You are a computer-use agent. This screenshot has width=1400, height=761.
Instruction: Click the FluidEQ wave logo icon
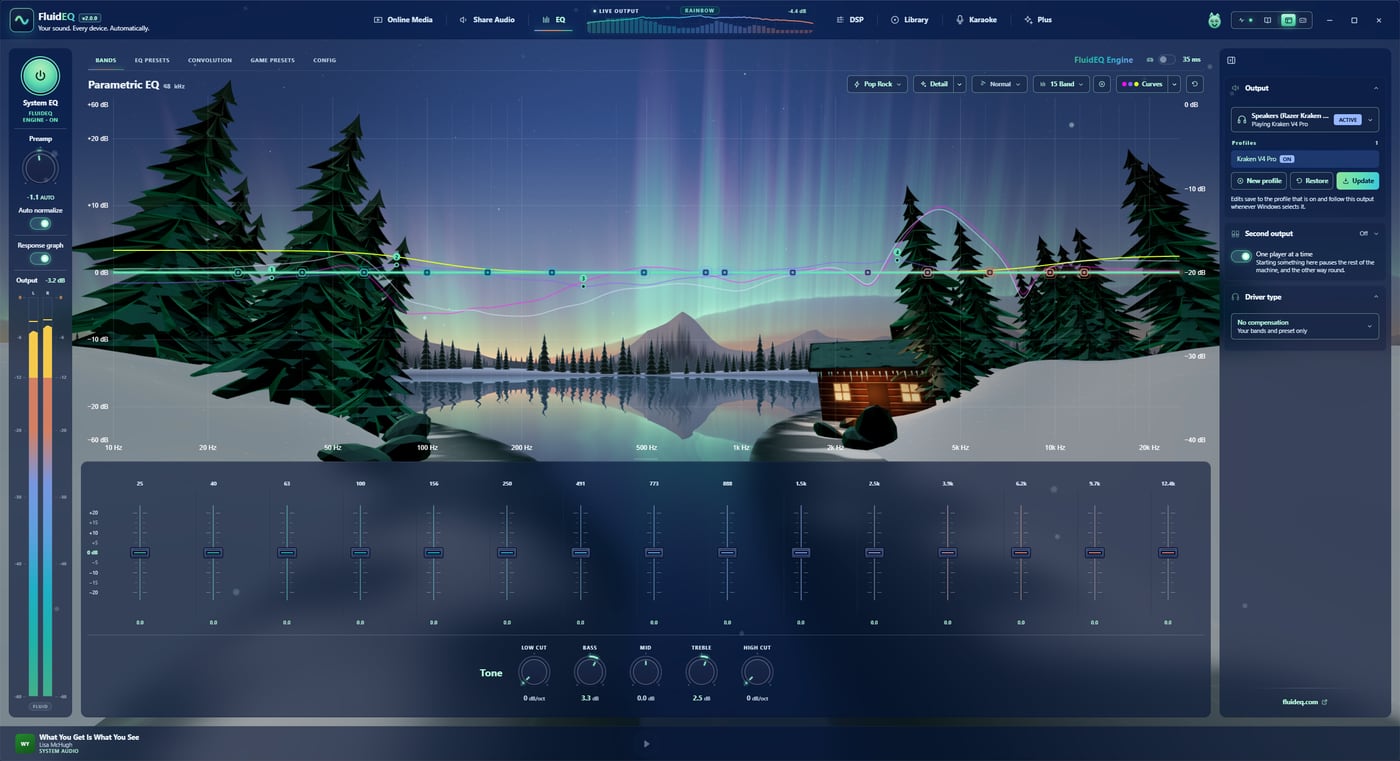[22, 20]
